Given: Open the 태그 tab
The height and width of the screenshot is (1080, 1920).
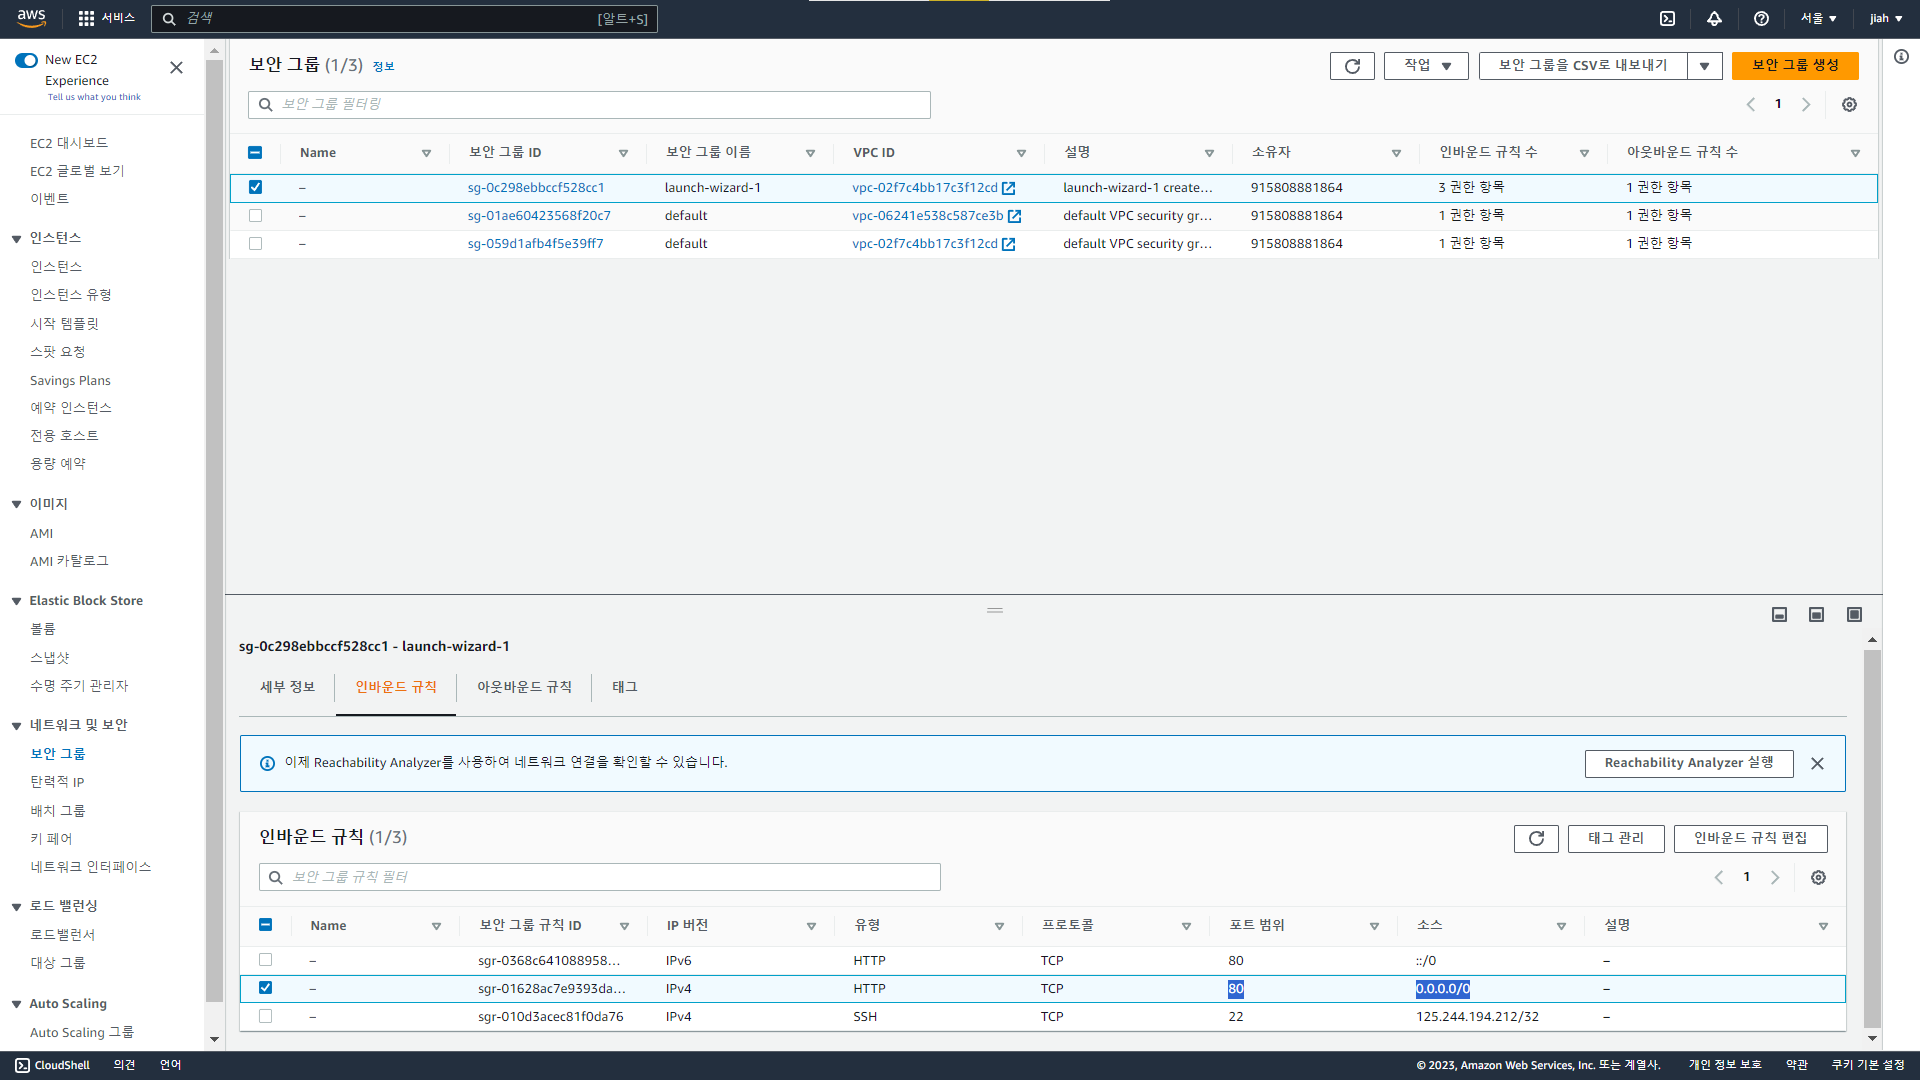Looking at the screenshot, I should pyautogui.click(x=625, y=688).
